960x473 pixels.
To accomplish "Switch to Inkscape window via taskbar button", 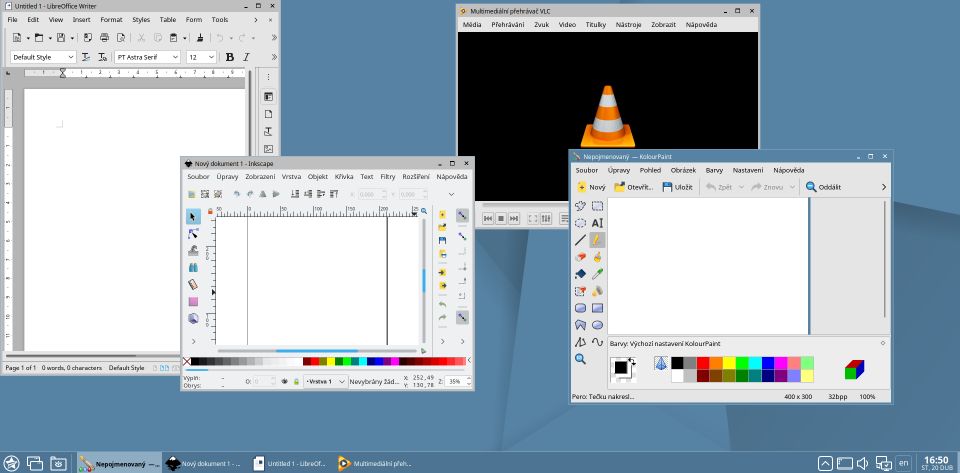I will (x=204, y=464).
